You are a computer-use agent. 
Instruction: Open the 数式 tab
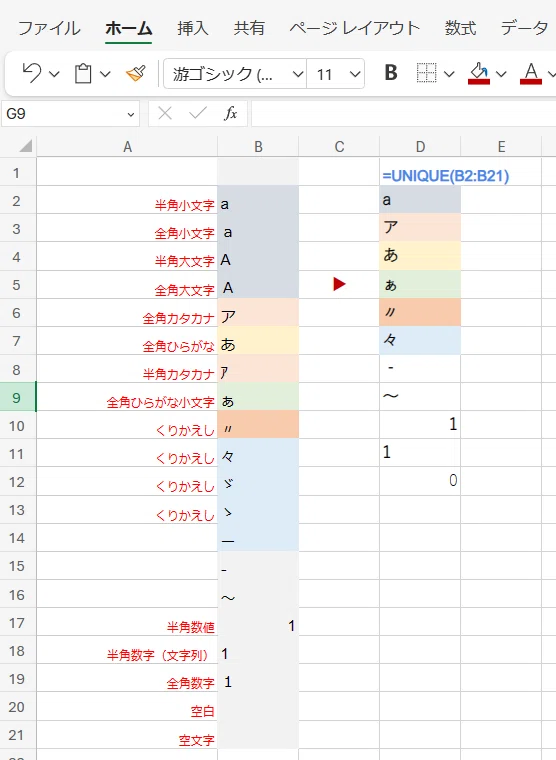point(461,28)
